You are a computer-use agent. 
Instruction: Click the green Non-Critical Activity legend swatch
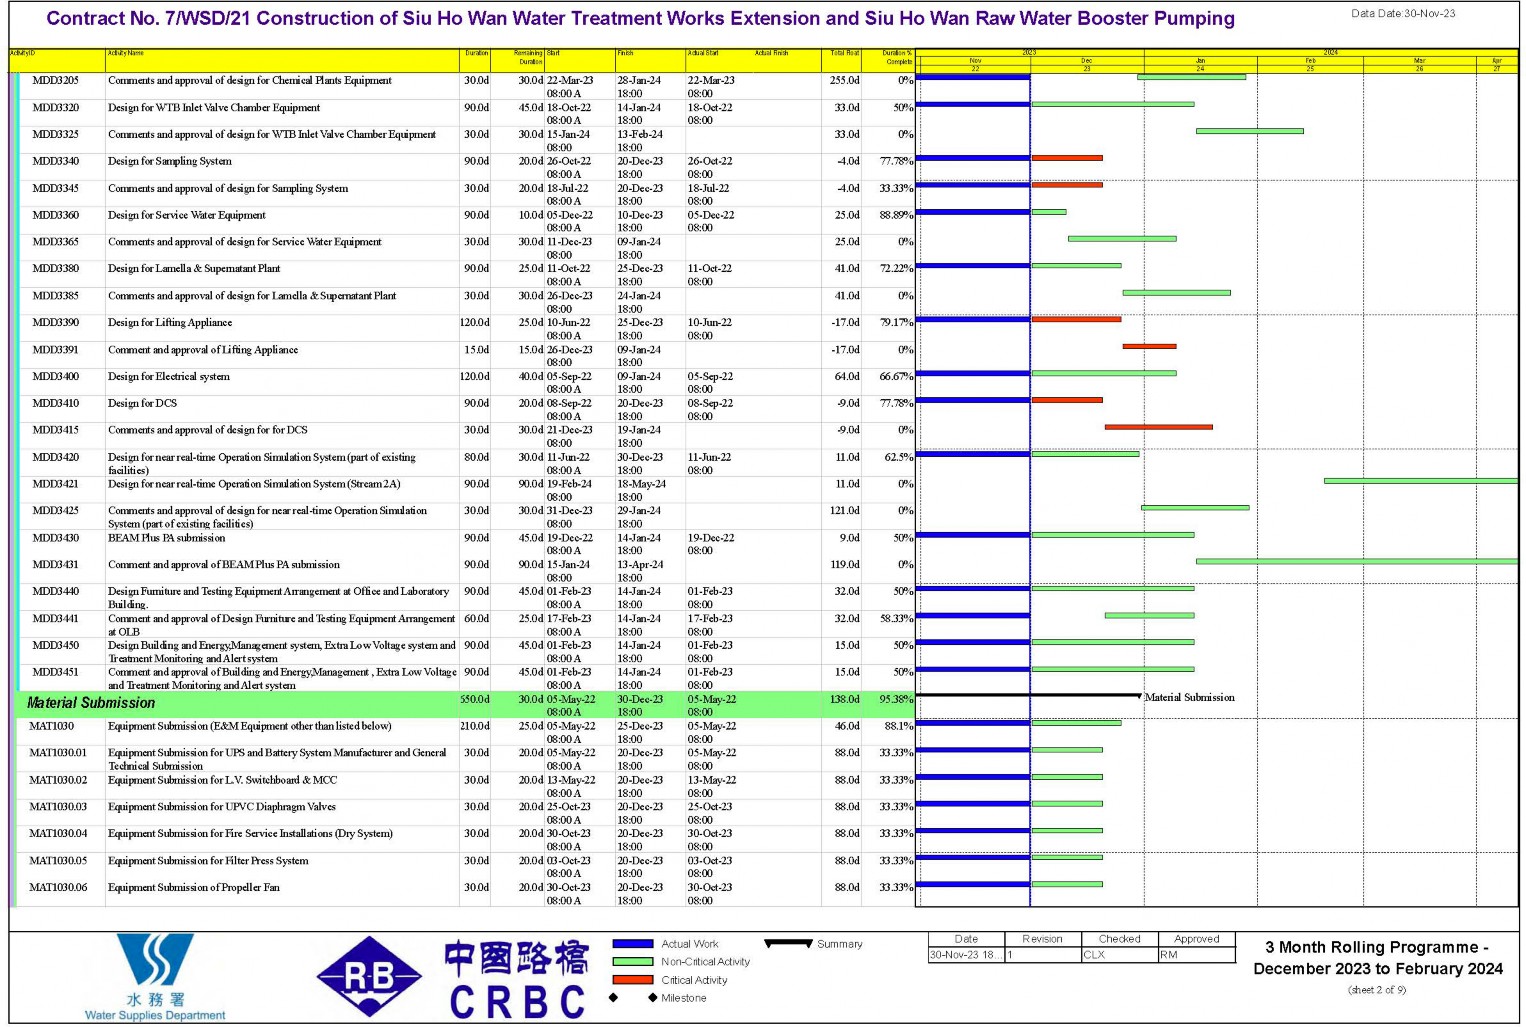point(632,962)
